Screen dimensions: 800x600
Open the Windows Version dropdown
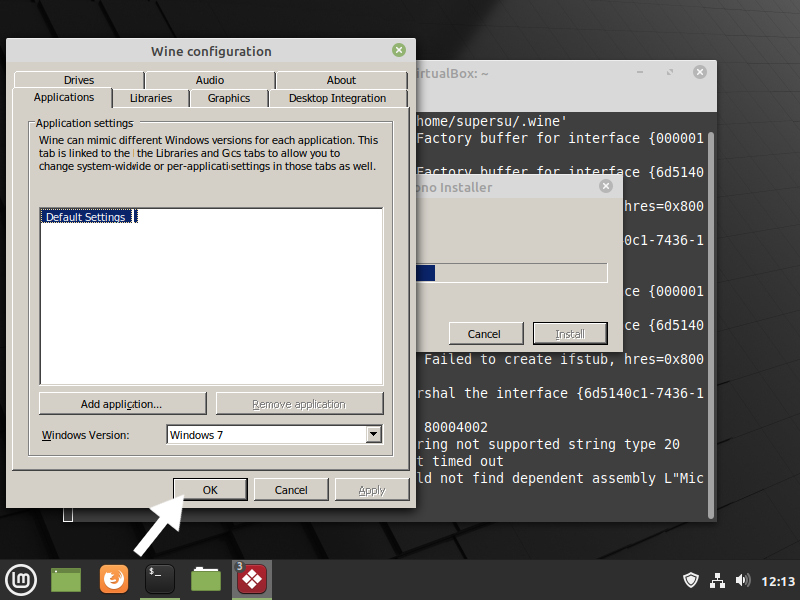(274, 435)
